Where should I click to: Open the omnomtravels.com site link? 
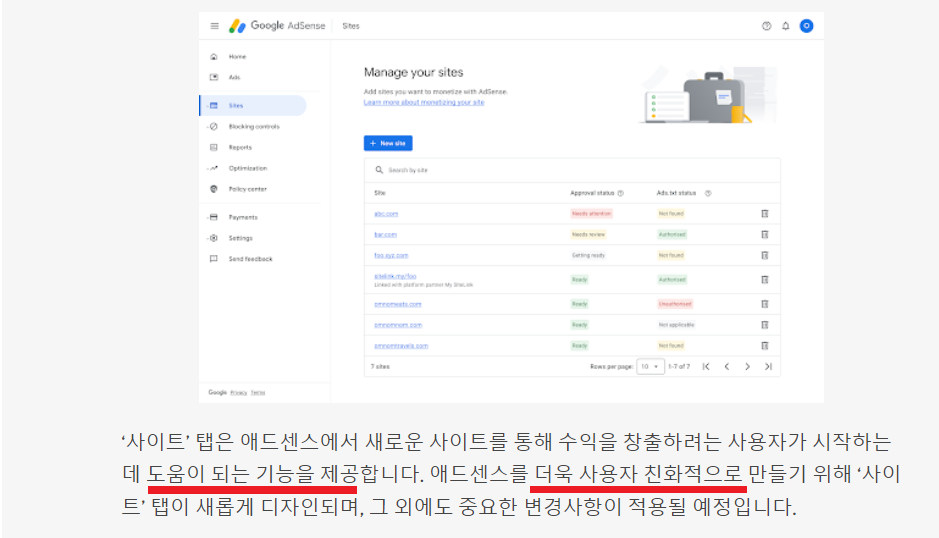coord(401,346)
